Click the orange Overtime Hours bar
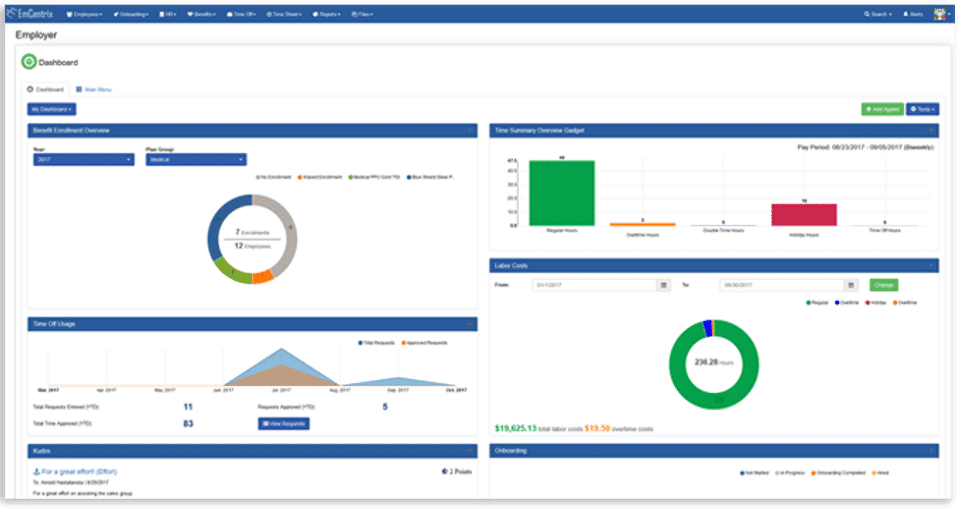 642,224
